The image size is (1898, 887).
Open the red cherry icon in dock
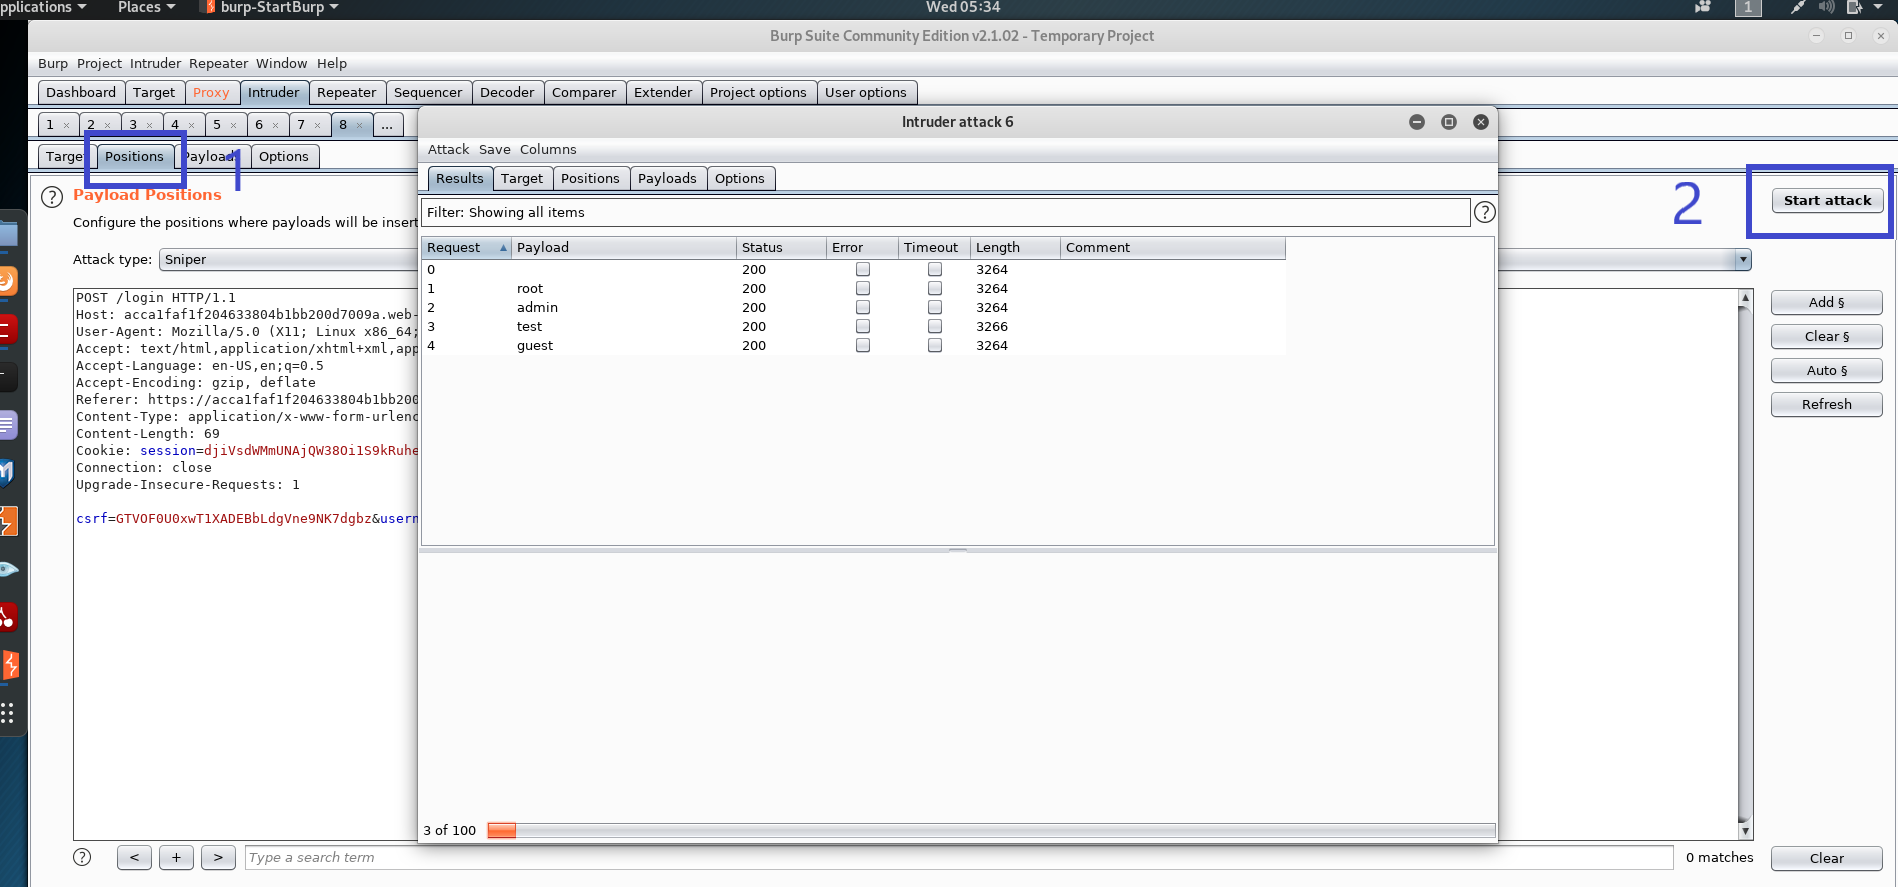[x=7, y=617]
